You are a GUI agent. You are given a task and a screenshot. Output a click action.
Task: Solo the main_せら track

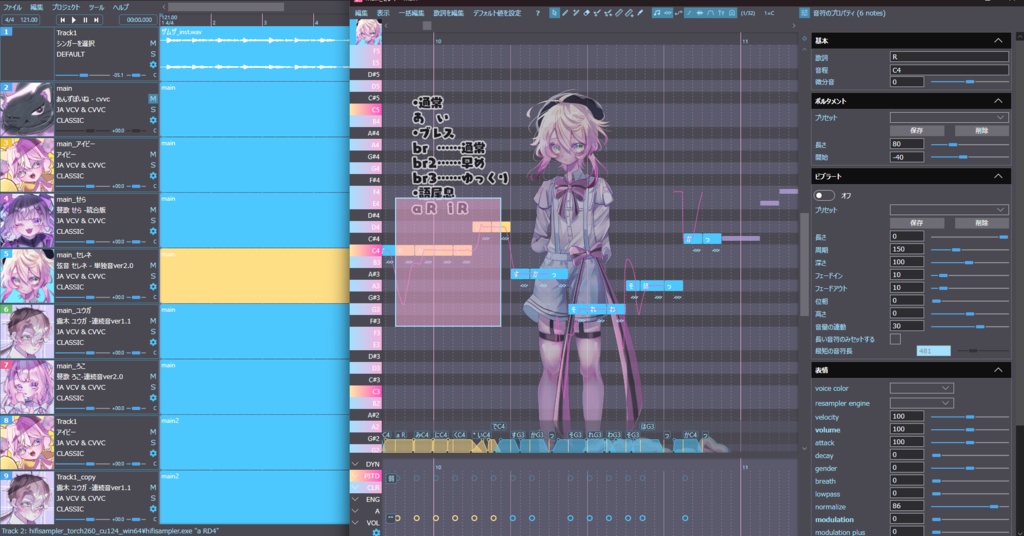point(153,221)
